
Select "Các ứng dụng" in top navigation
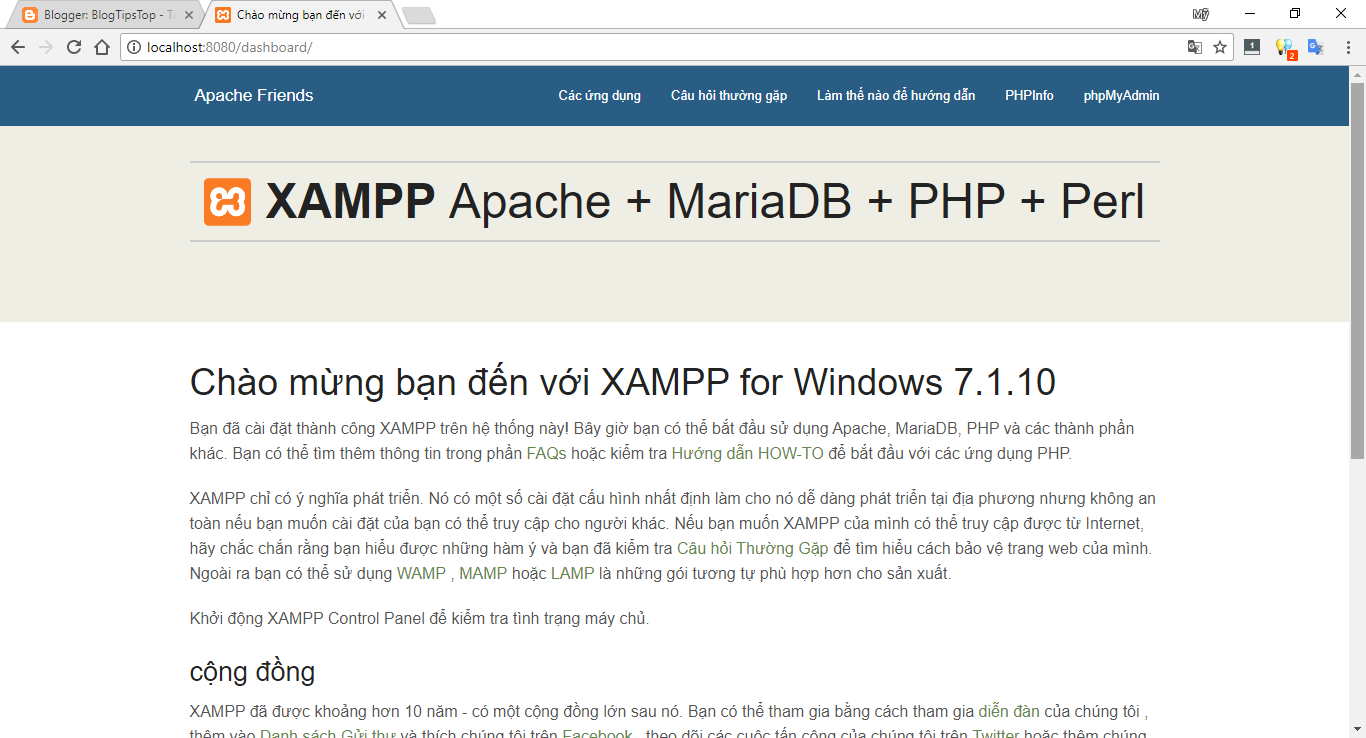pos(599,96)
